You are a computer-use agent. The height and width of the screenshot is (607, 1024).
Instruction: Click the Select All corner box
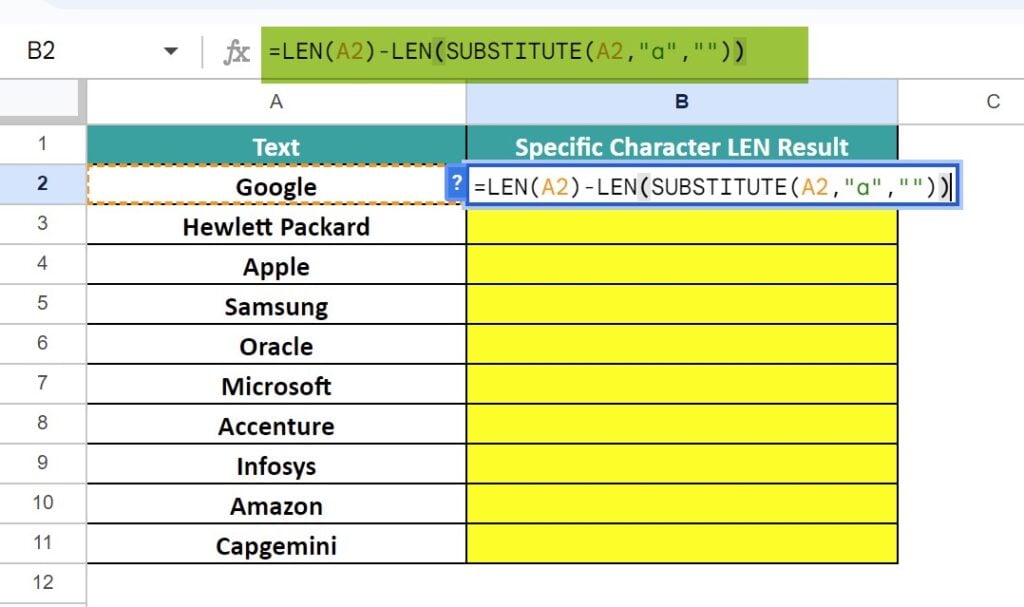coord(40,102)
